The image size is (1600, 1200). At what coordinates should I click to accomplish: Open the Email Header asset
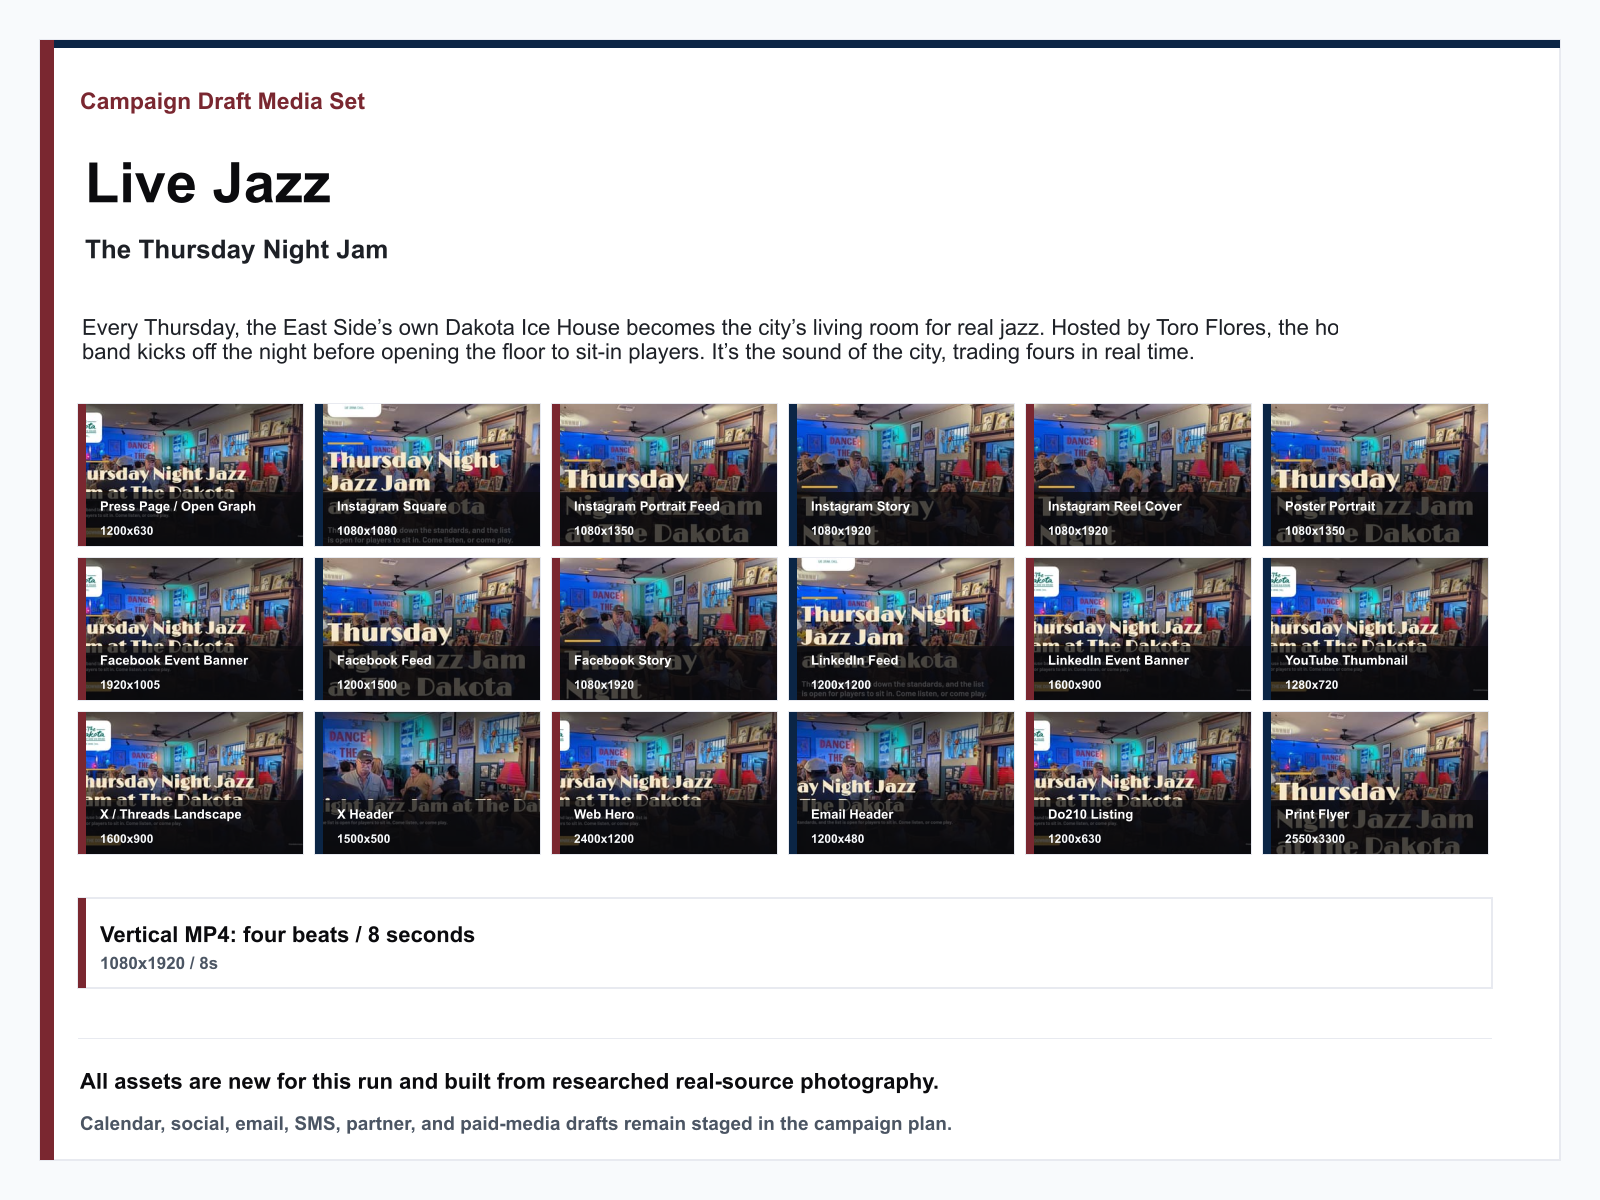(901, 783)
